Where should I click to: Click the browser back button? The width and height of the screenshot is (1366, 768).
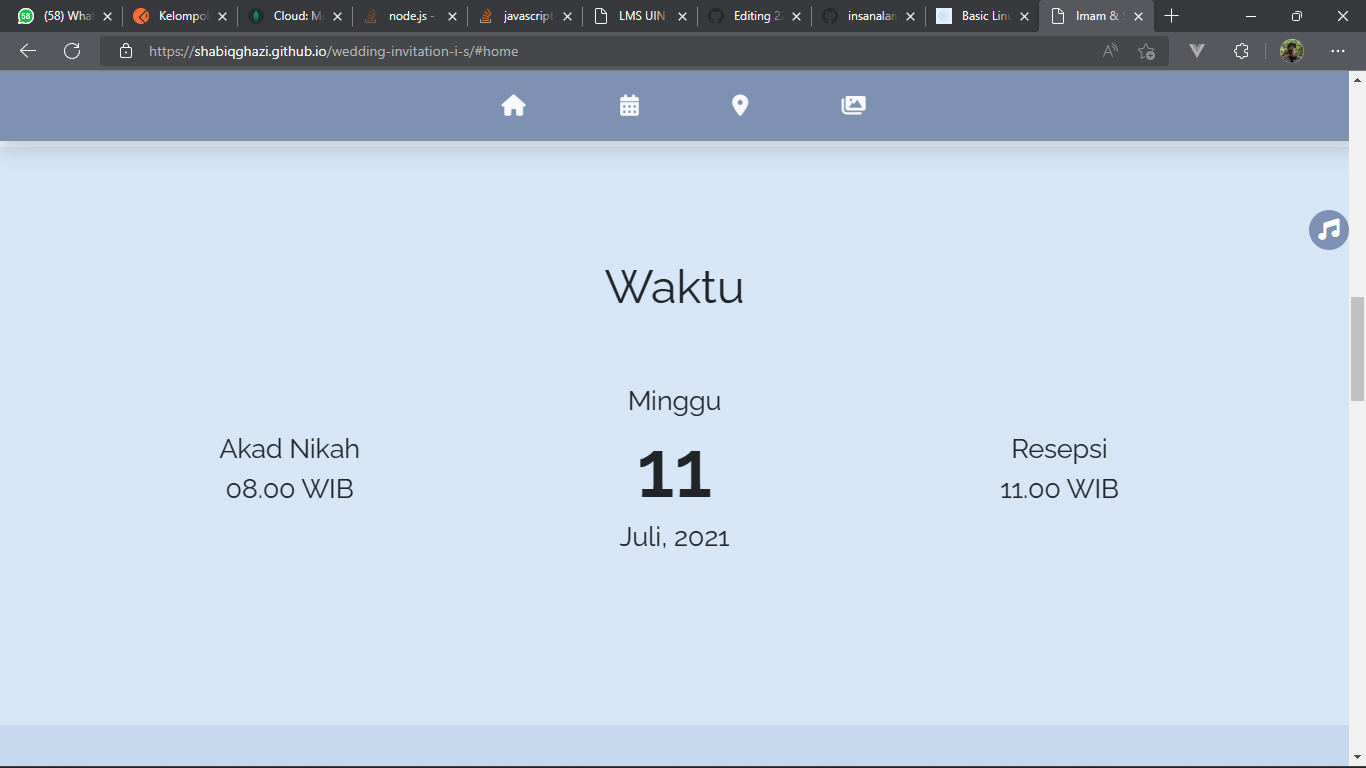pos(27,51)
